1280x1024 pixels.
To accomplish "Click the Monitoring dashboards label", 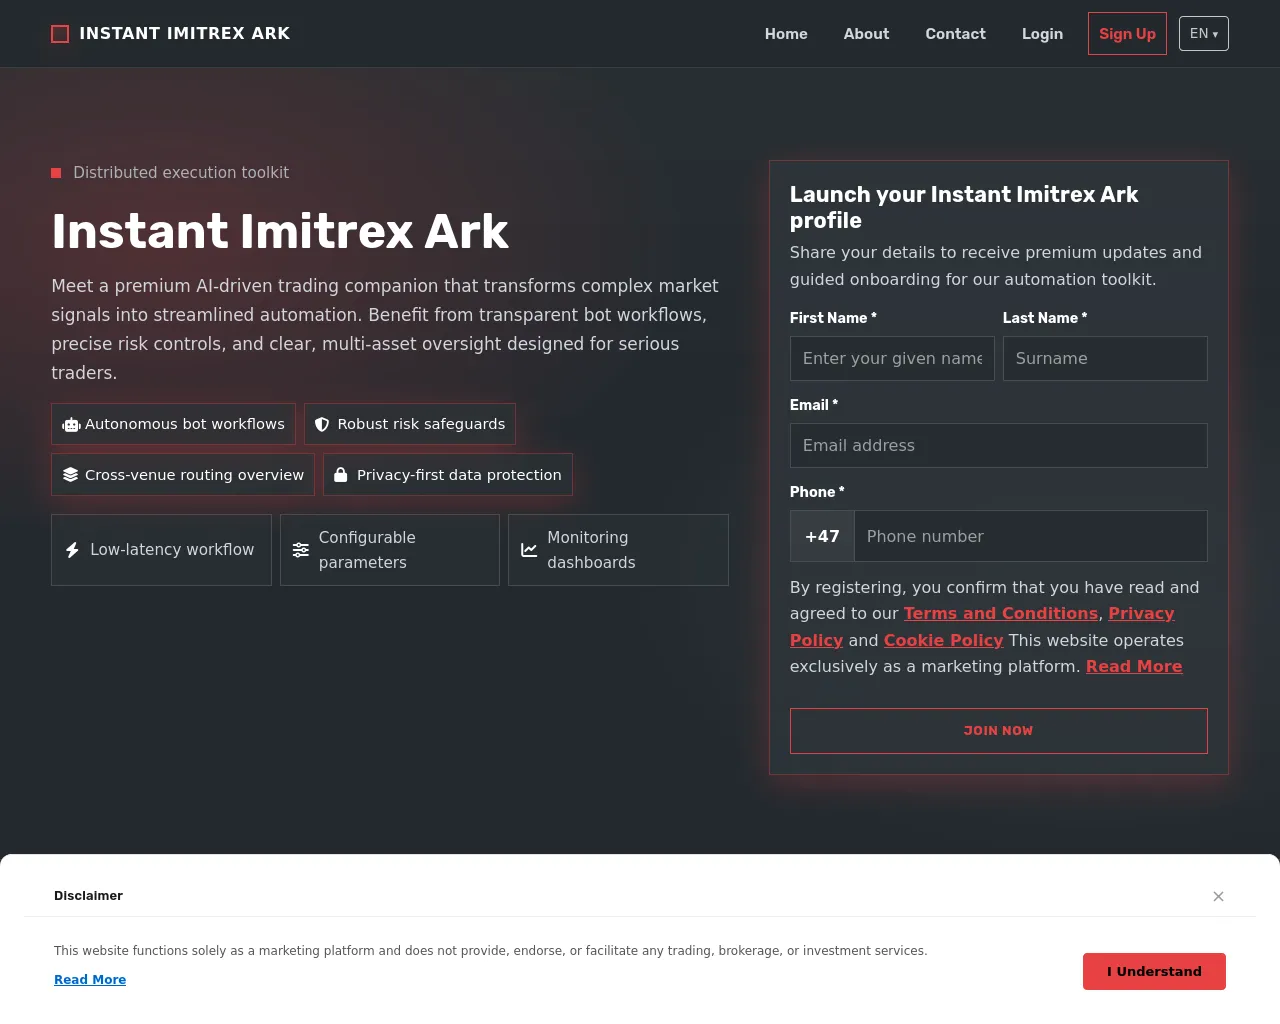I will (591, 550).
